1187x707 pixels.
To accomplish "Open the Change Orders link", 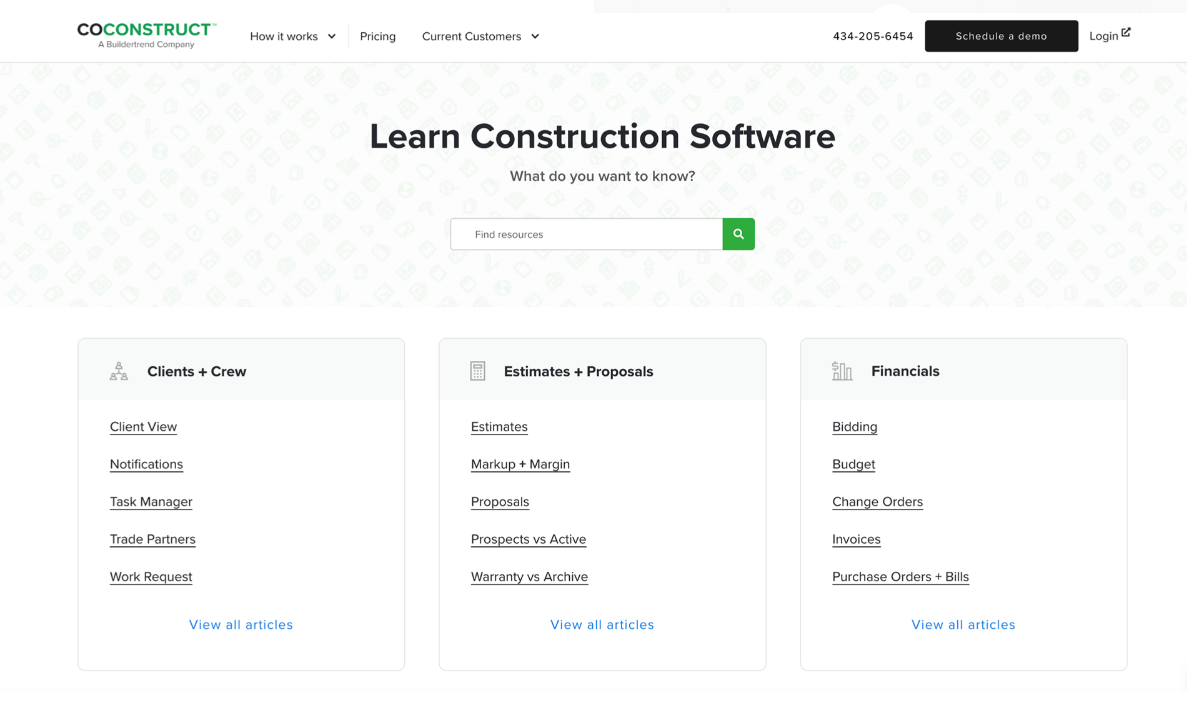I will coord(877,502).
